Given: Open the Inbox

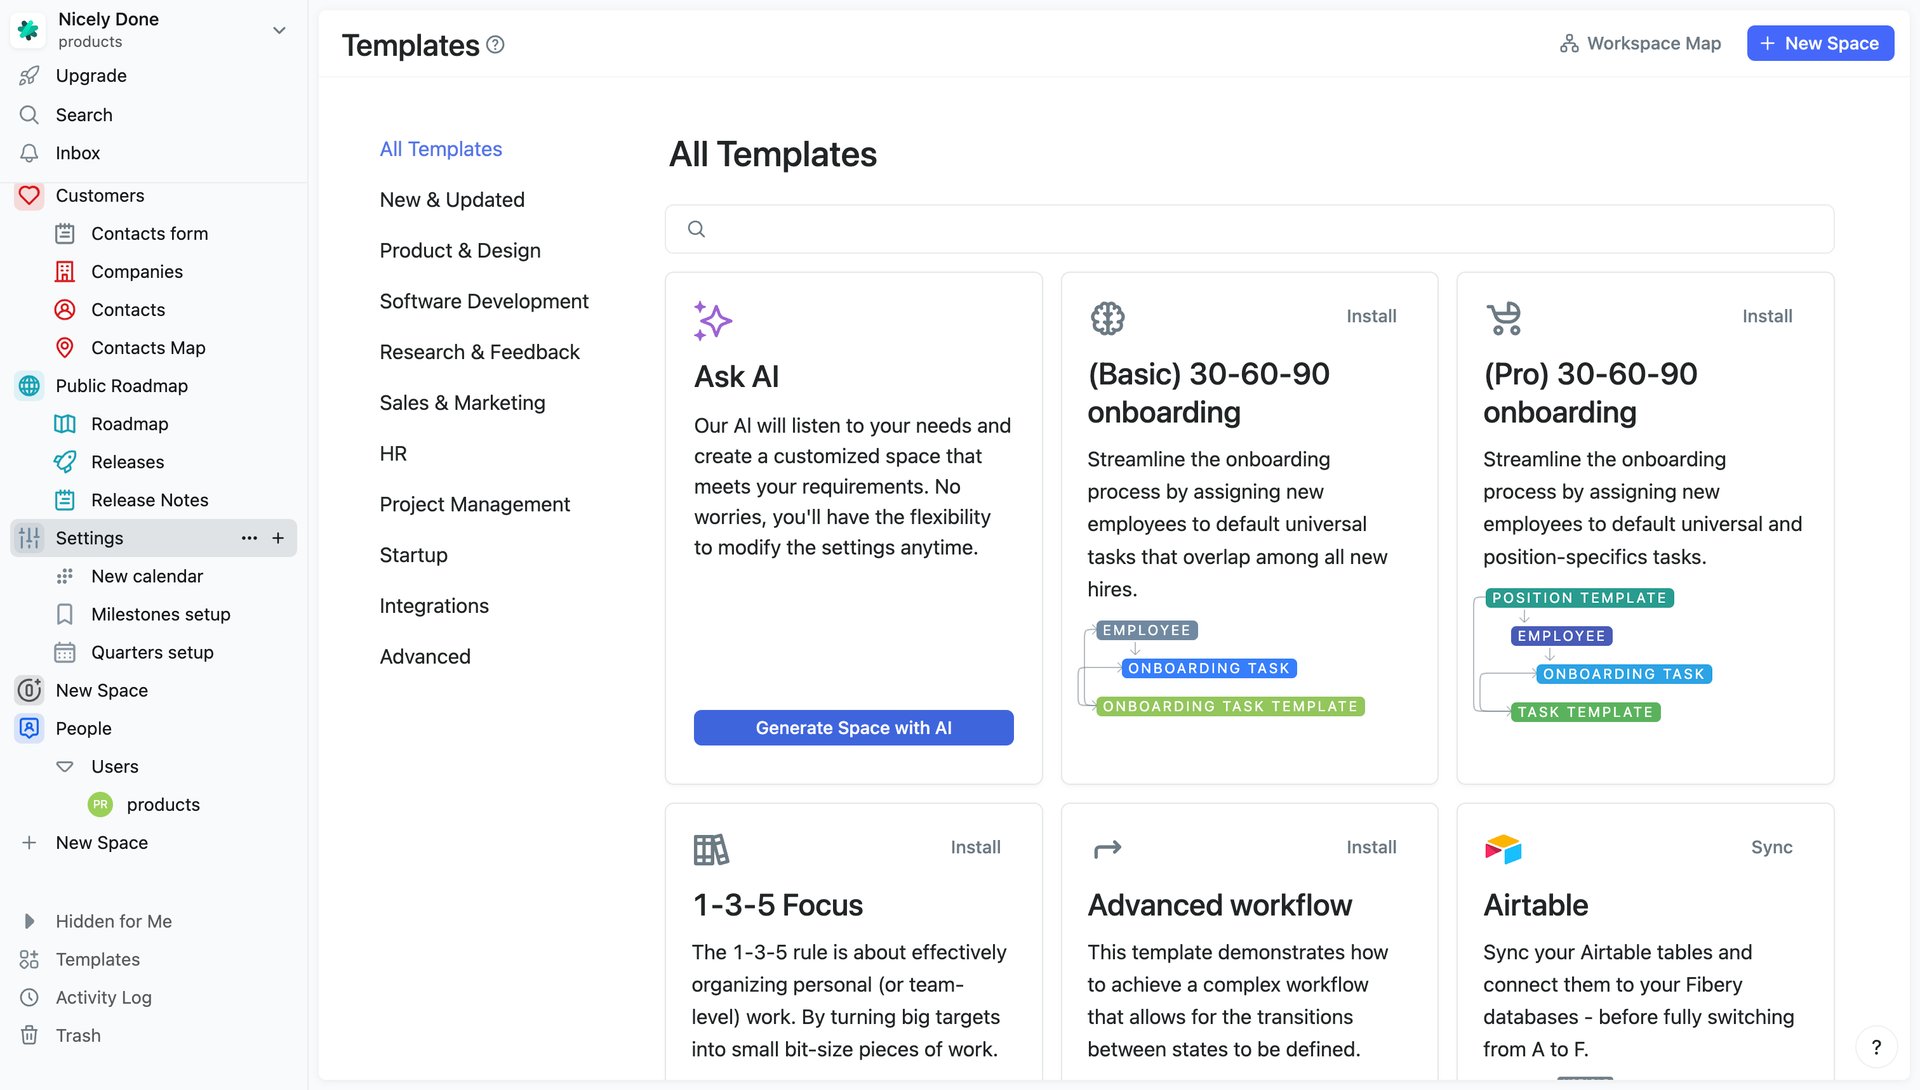Looking at the screenshot, I should 77,152.
